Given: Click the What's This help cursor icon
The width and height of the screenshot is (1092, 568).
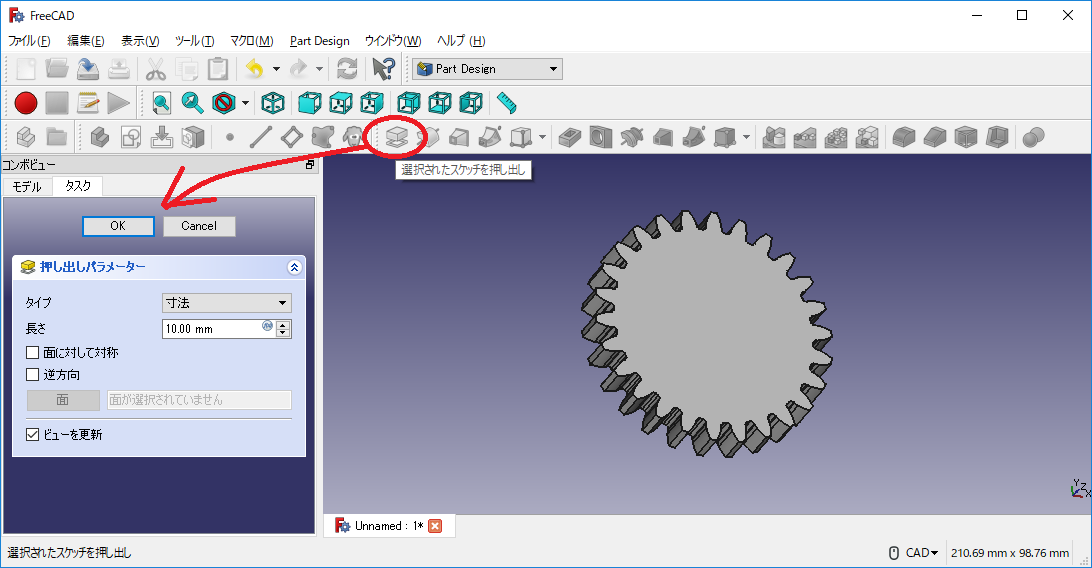Looking at the screenshot, I should point(383,69).
